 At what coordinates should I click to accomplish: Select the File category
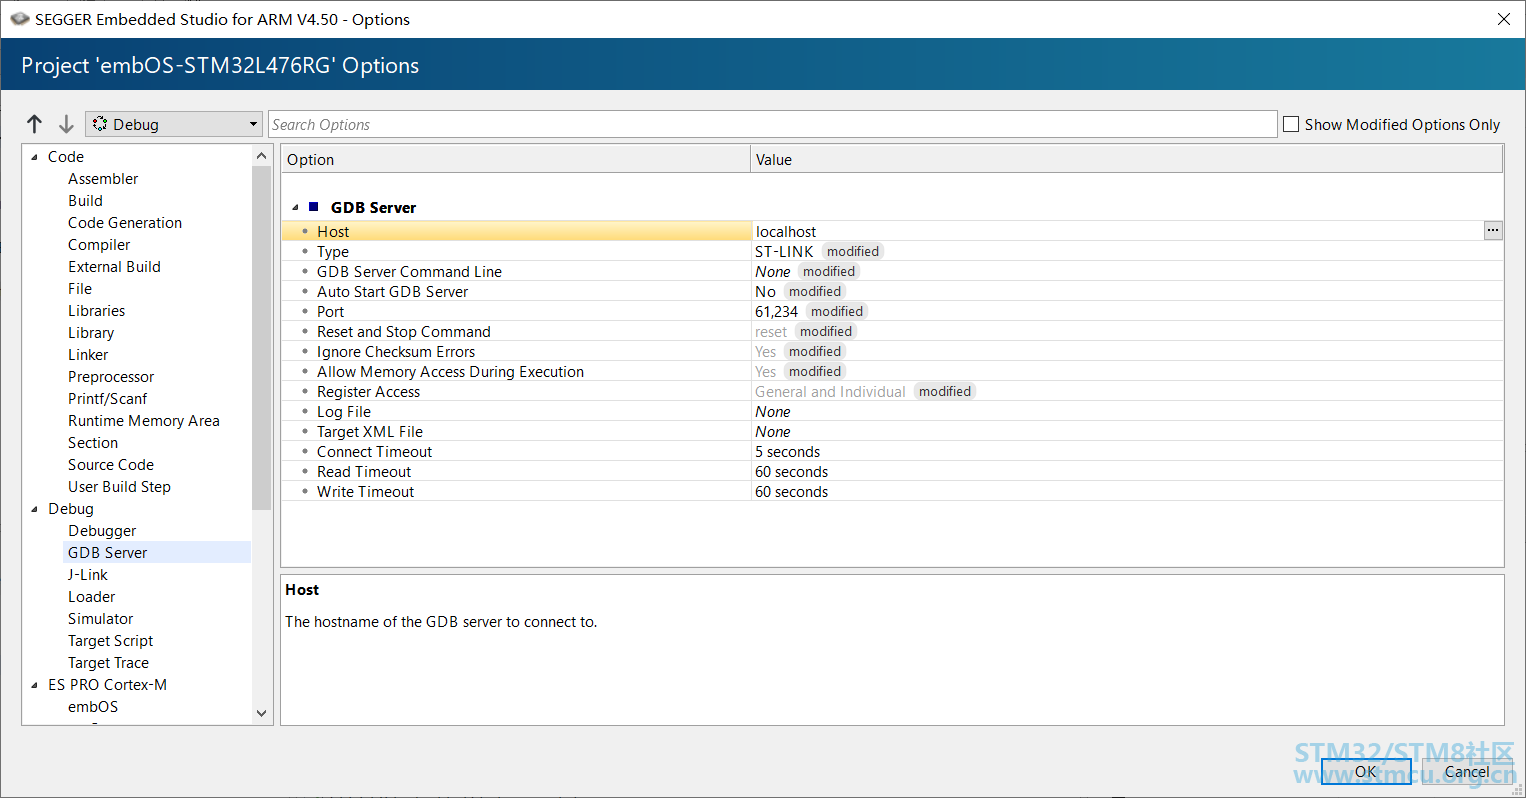pos(80,289)
